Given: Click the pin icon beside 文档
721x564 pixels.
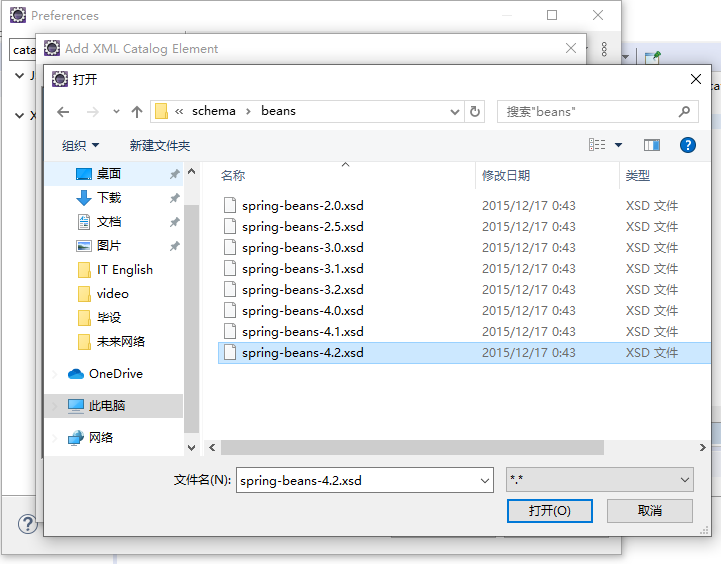Looking at the screenshot, I should [x=174, y=222].
